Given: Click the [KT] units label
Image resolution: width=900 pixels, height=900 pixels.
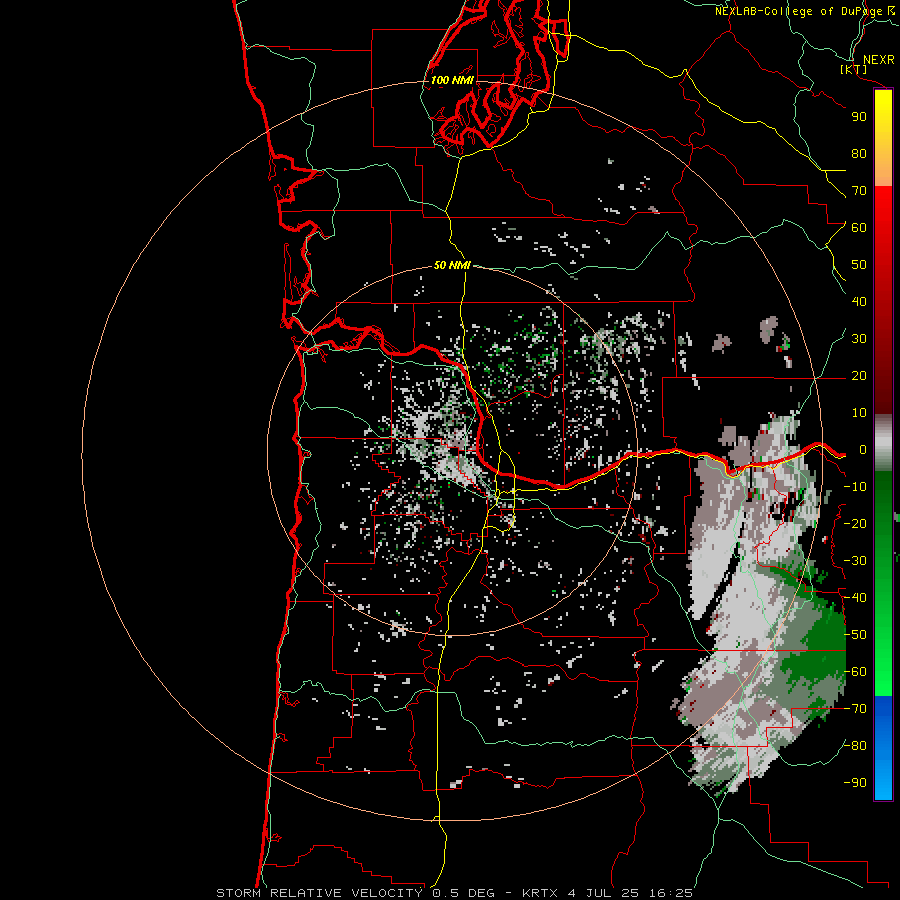Looking at the screenshot, I should tap(854, 70).
